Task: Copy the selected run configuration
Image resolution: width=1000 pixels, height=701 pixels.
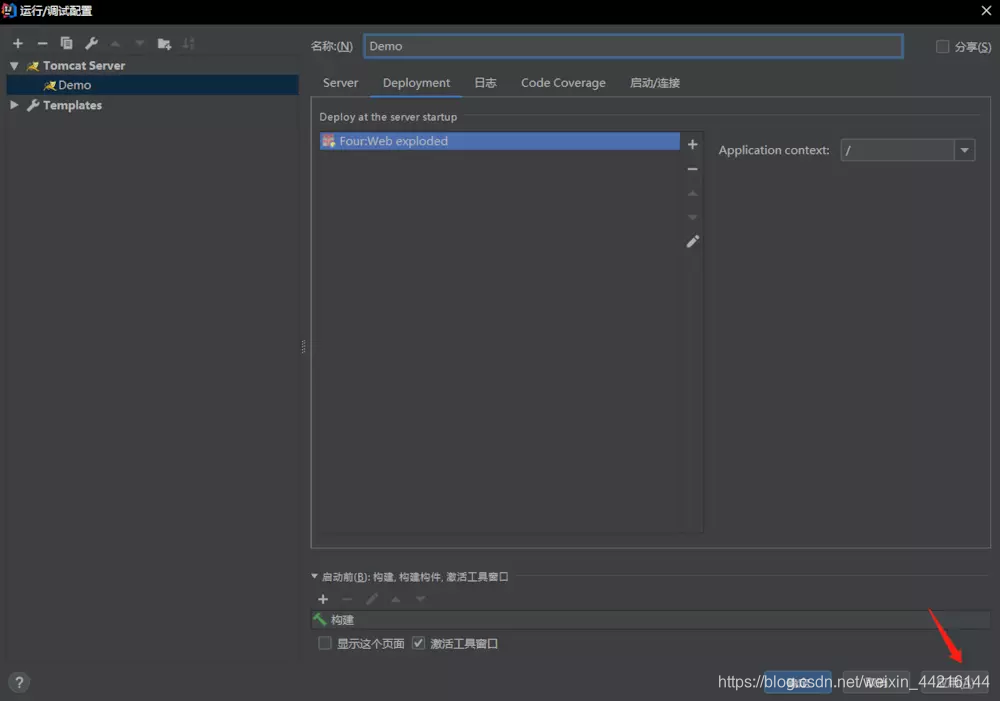Action: (66, 43)
